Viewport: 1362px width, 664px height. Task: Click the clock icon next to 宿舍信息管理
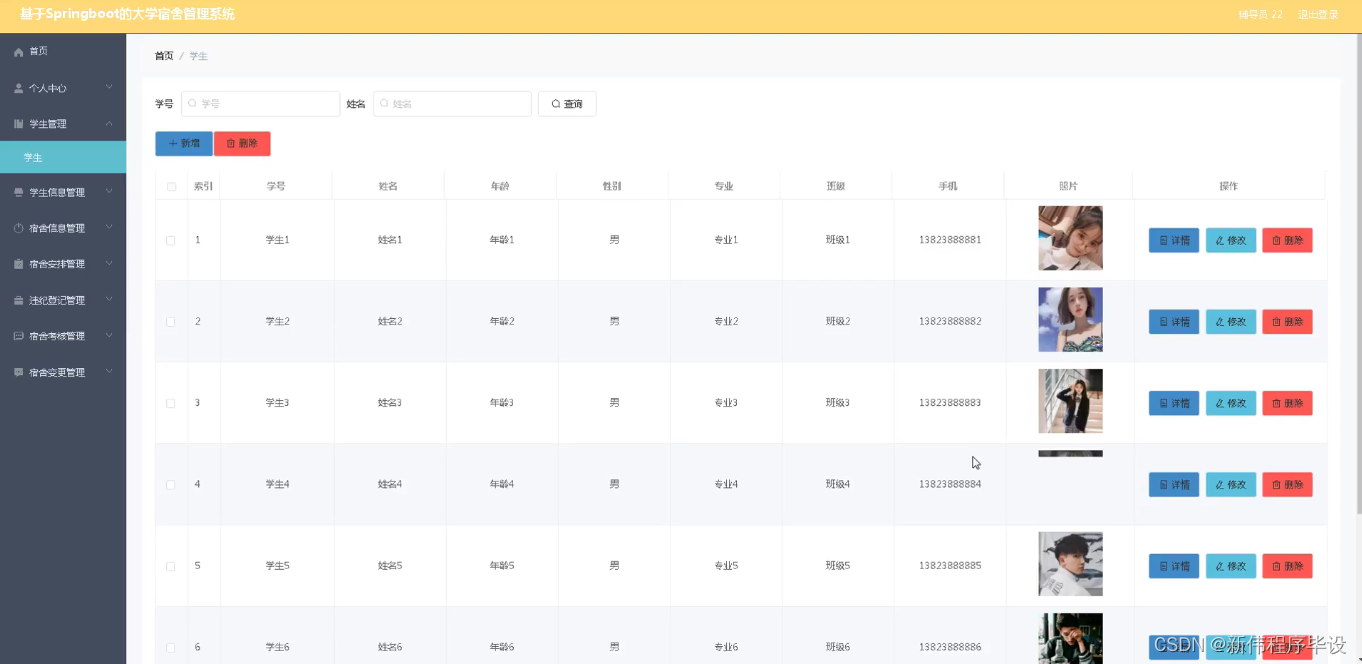tap(17, 227)
